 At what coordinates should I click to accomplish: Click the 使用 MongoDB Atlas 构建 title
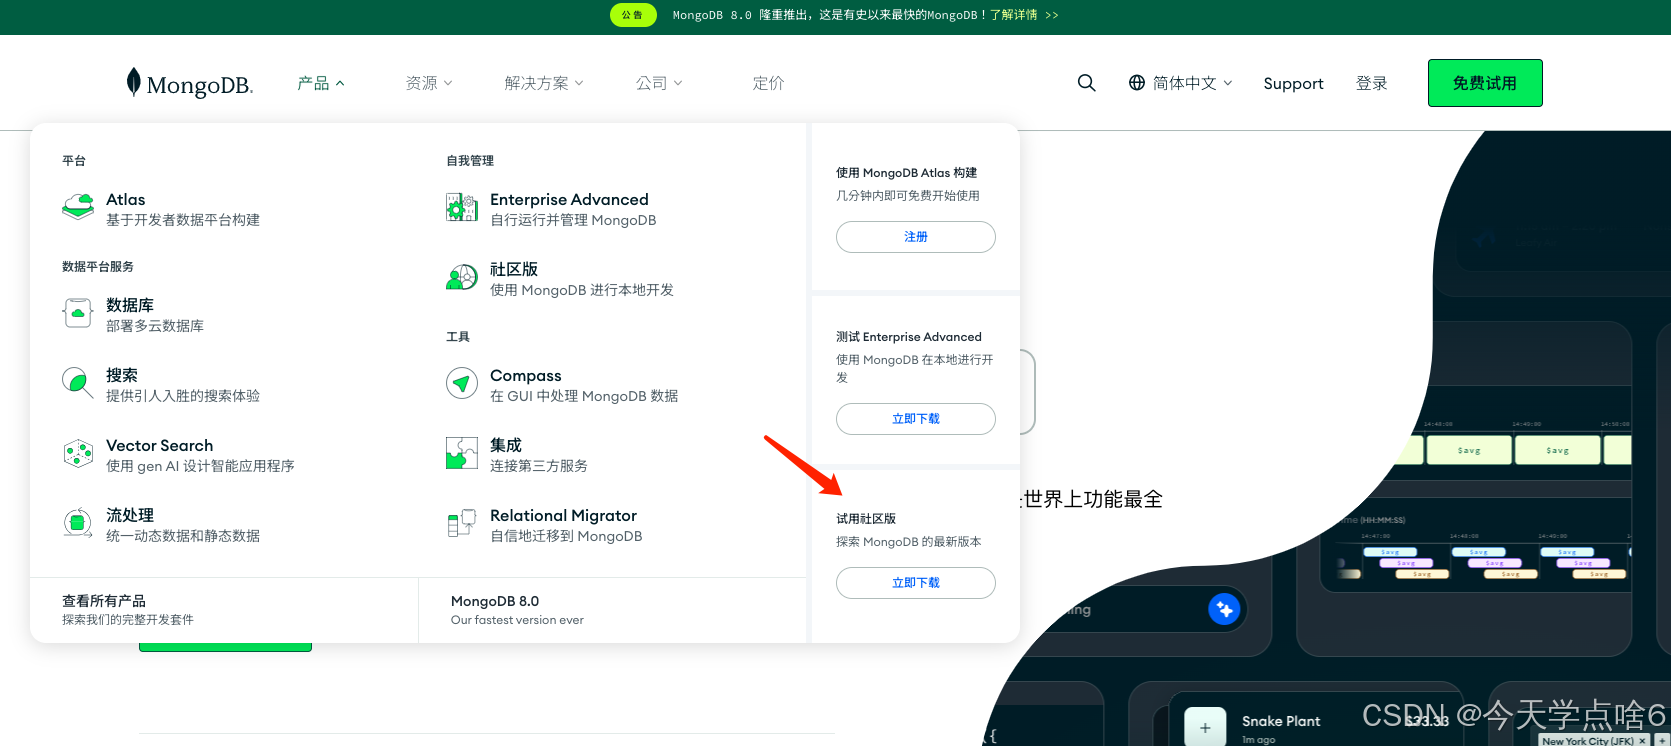[x=907, y=172]
